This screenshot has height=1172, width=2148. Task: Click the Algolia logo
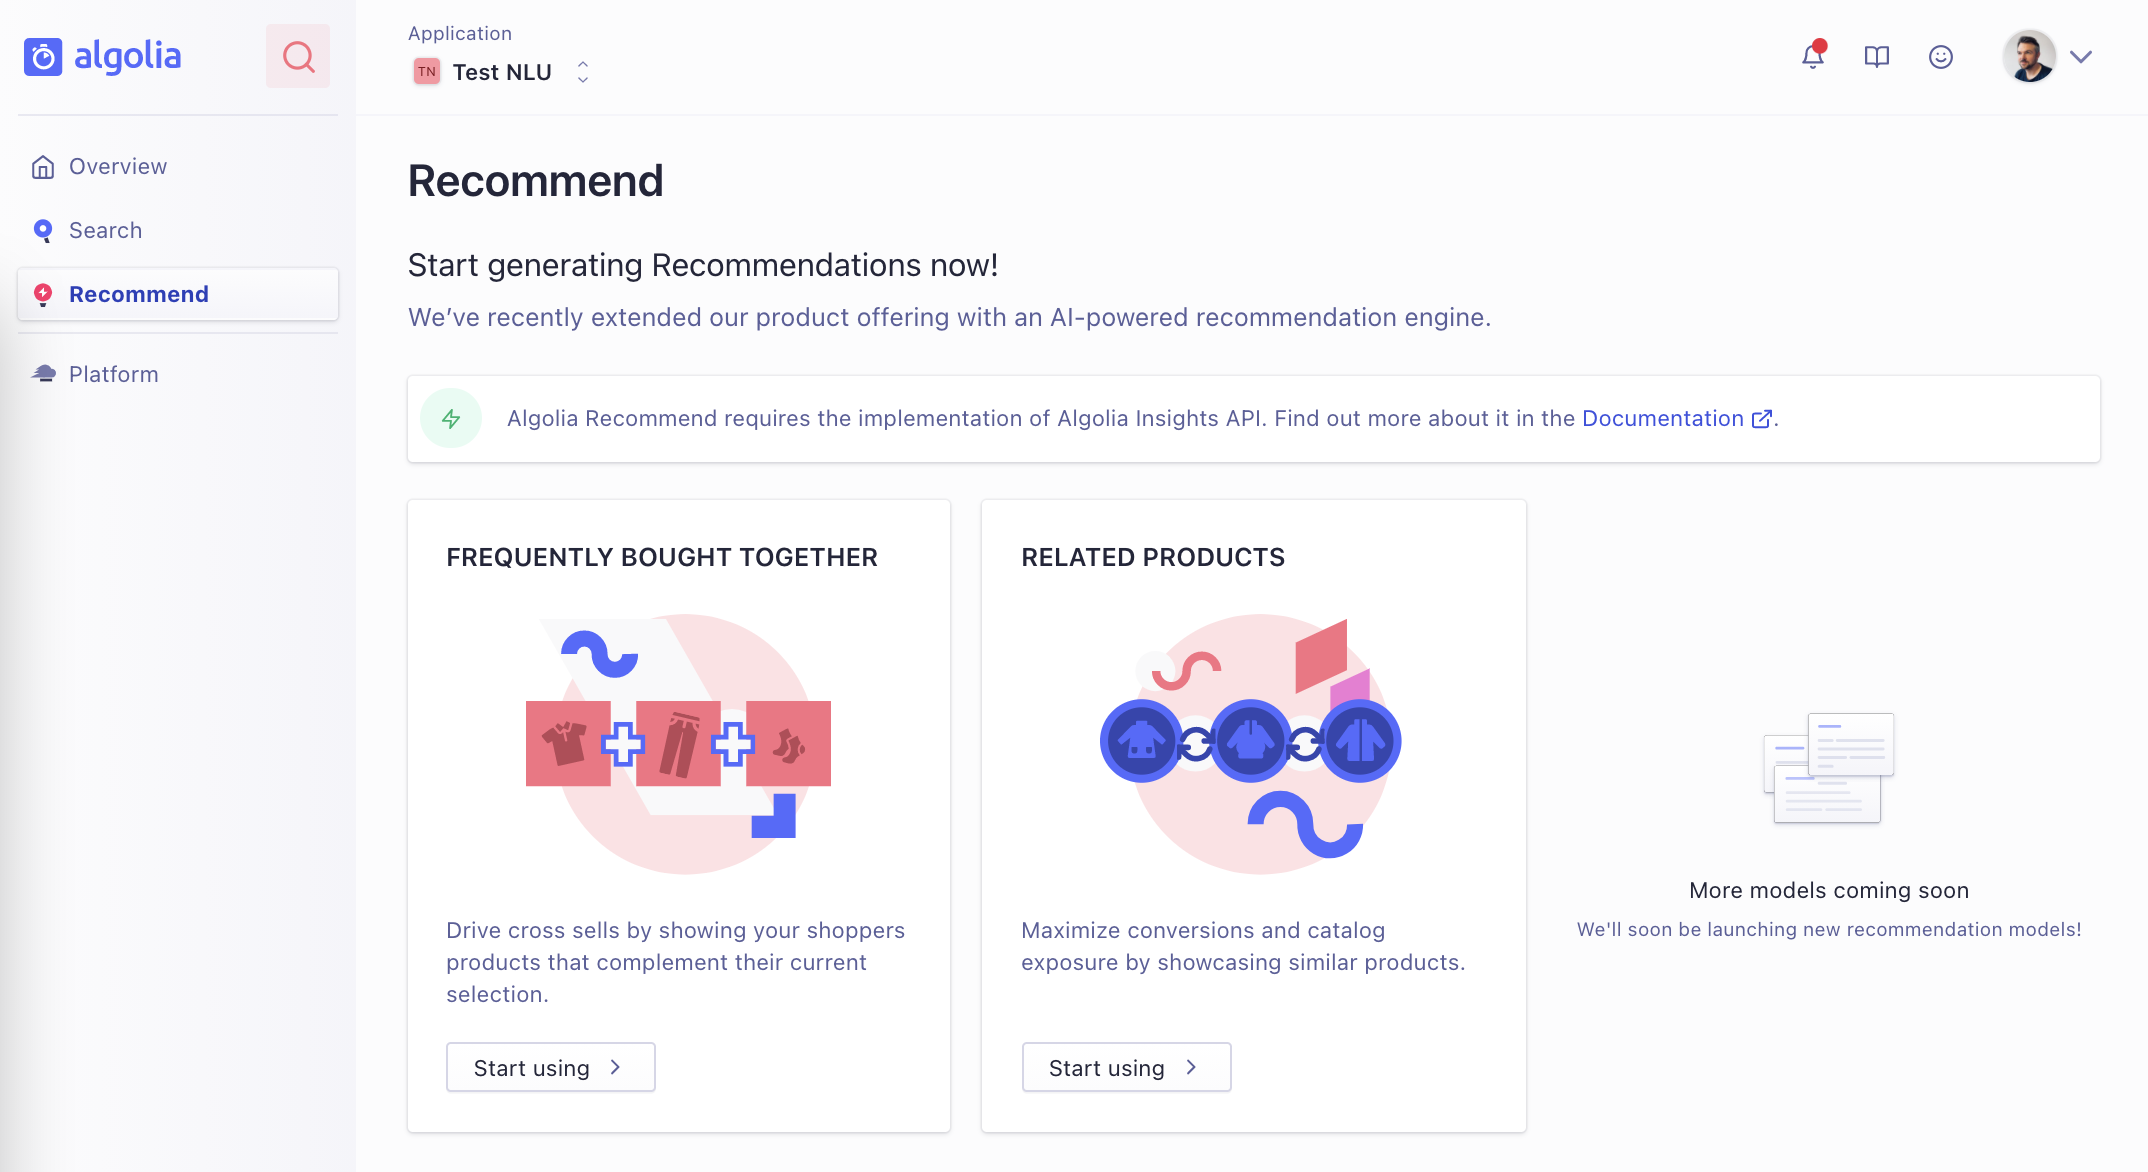103,56
